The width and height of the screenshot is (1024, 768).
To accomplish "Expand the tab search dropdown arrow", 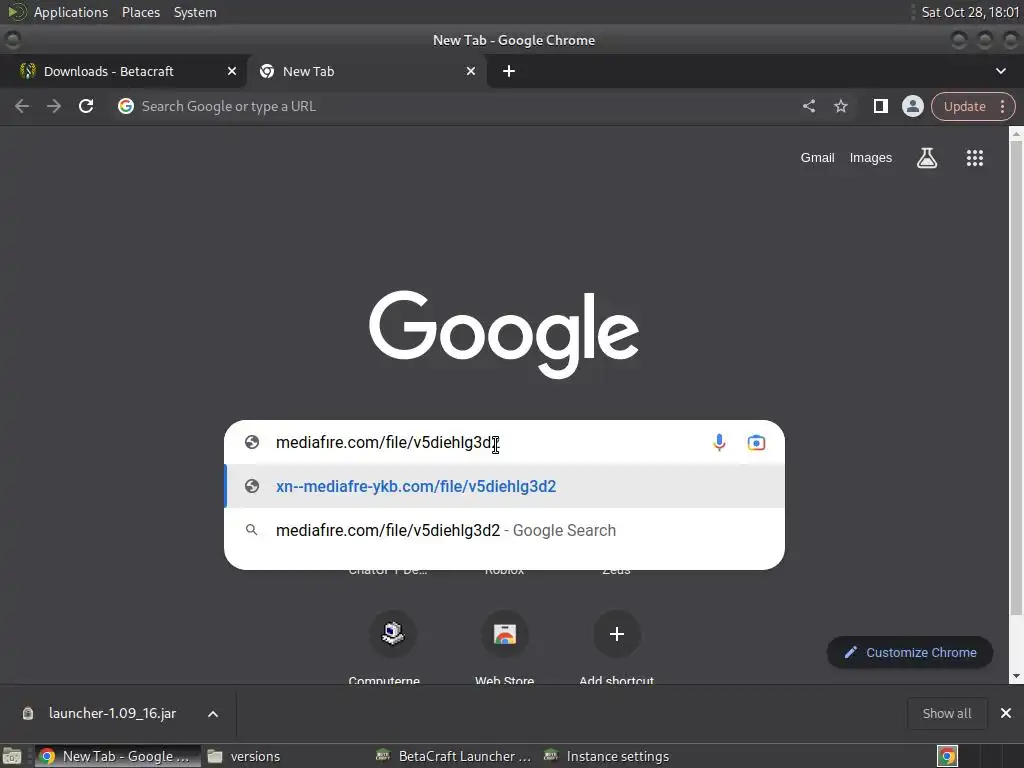I will coord(1000,71).
